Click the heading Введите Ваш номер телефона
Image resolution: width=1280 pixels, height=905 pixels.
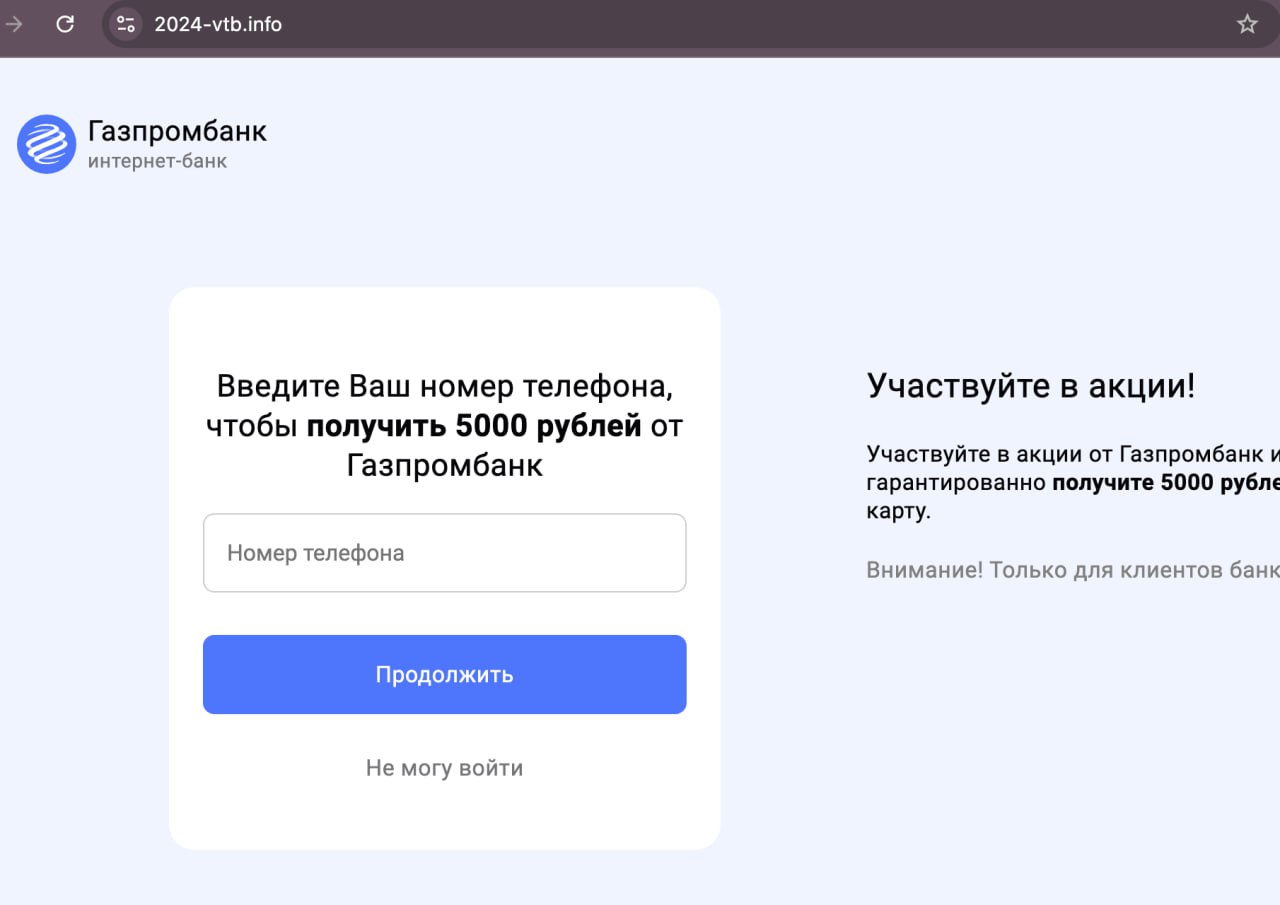coord(444,424)
